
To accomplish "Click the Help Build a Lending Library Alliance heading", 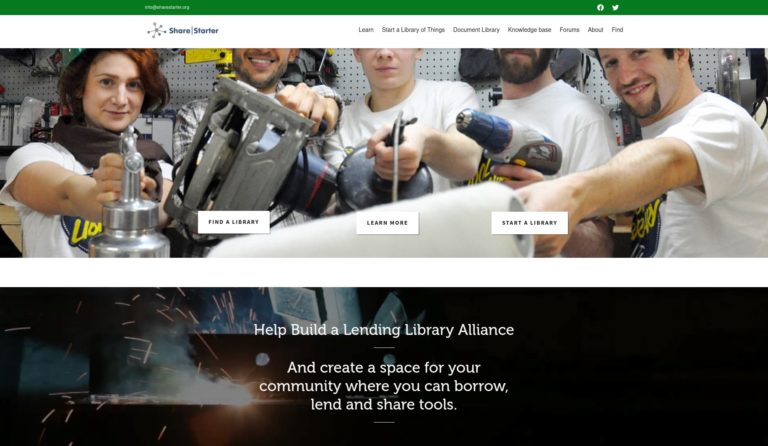I will (x=384, y=329).
